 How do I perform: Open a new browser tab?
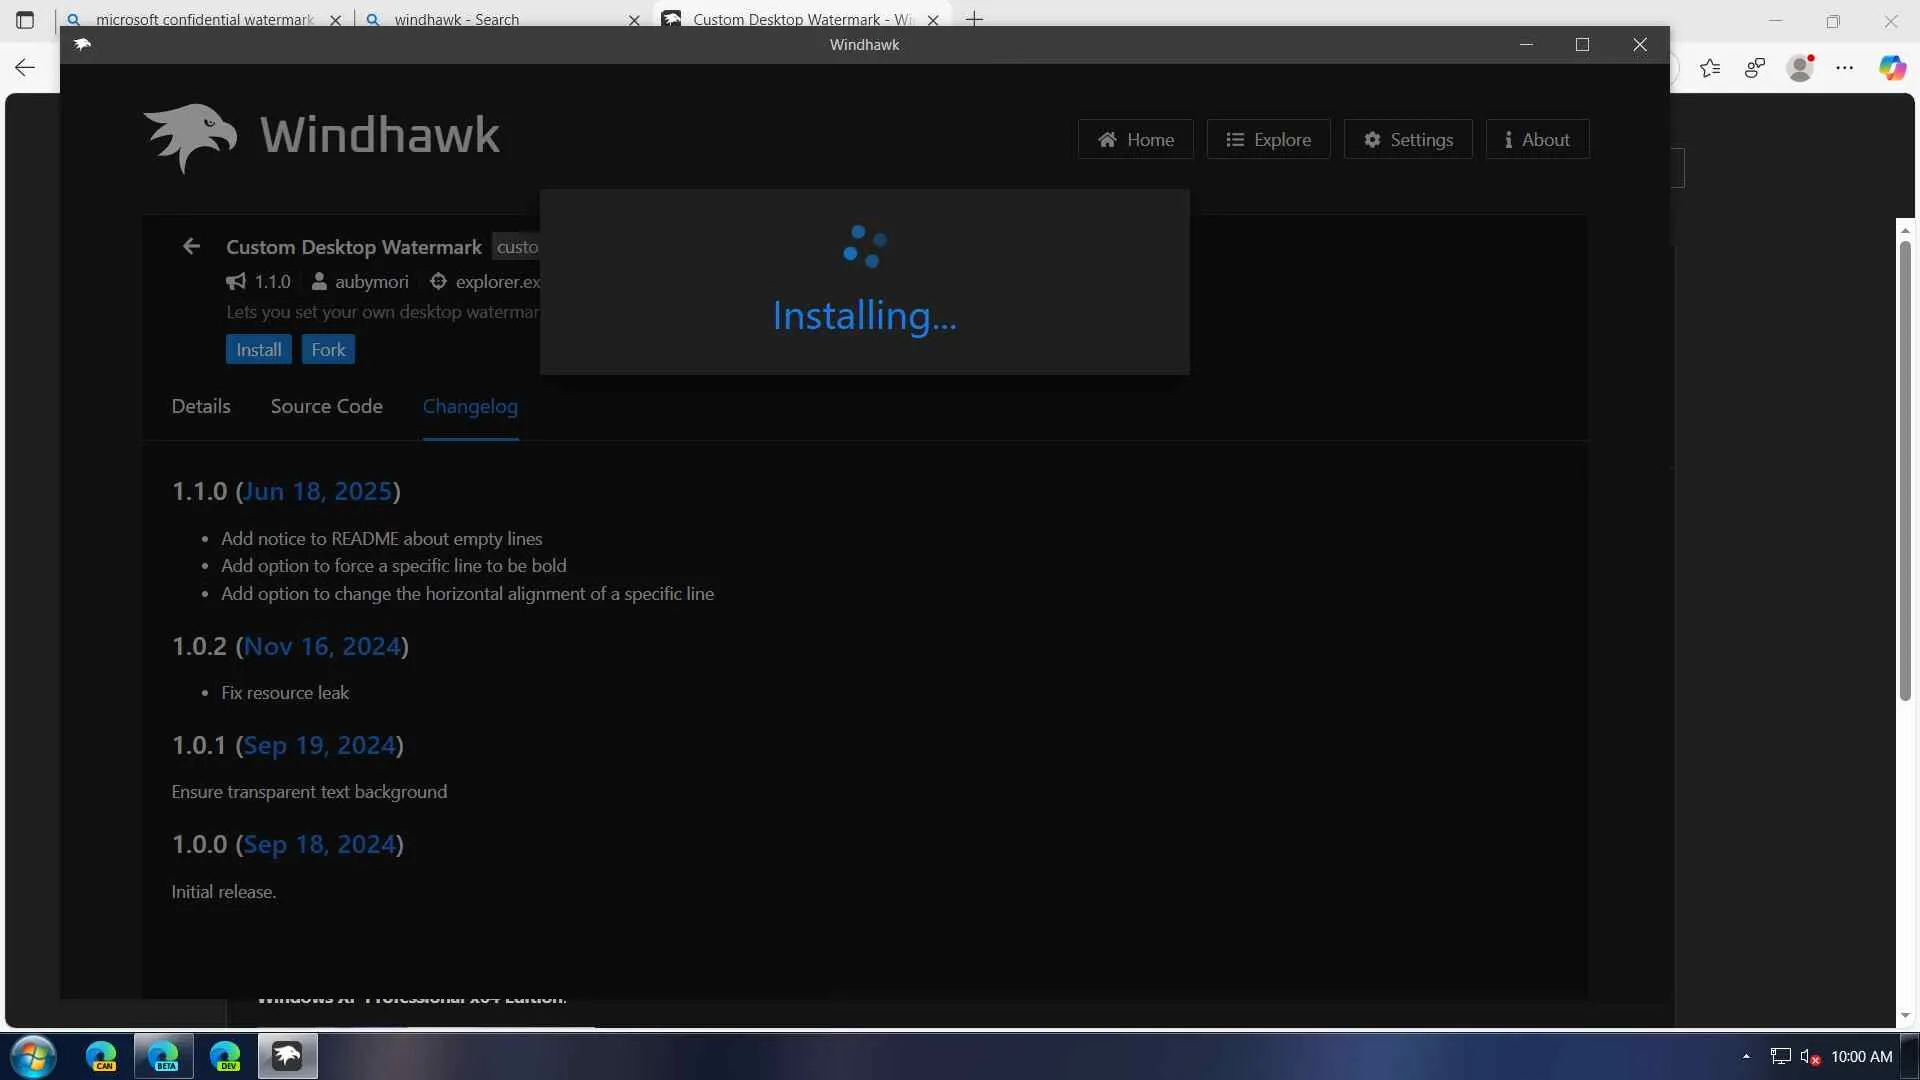tap(974, 19)
